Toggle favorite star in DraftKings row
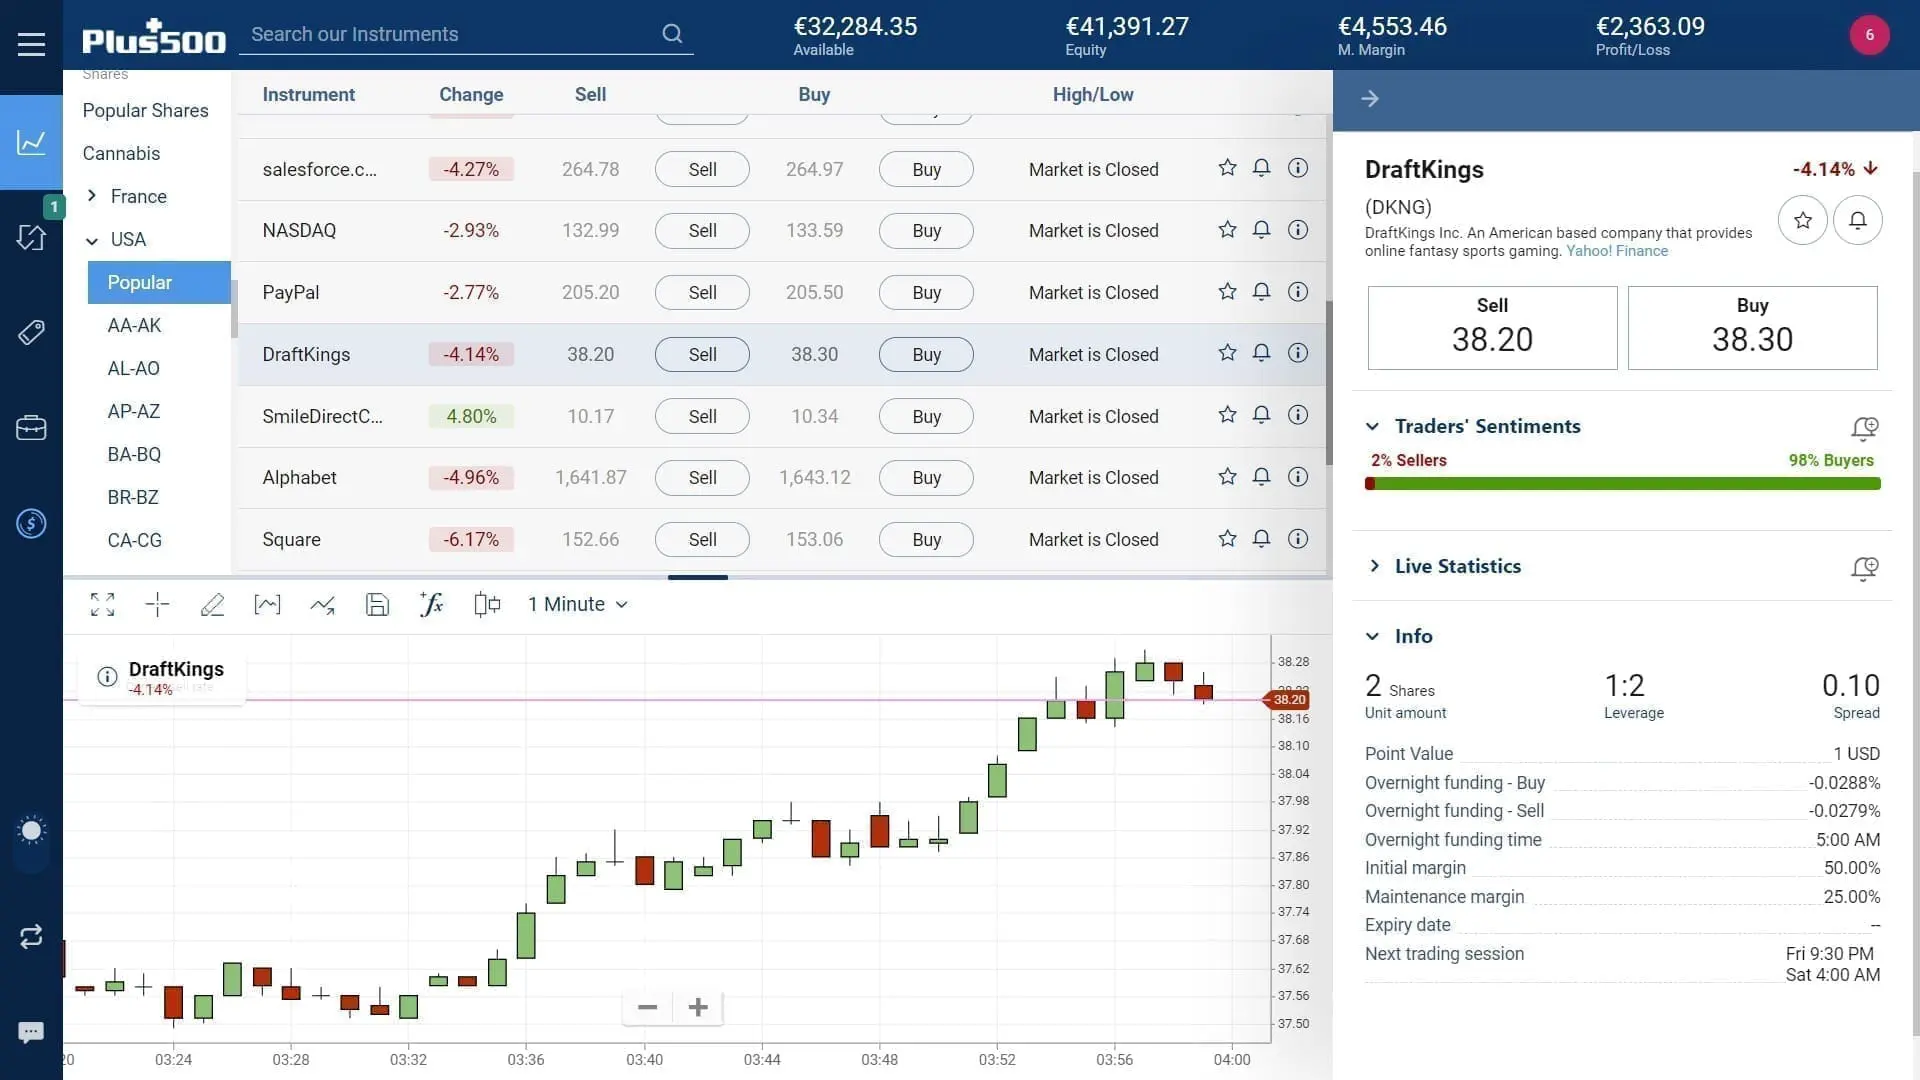The image size is (1920, 1080). tap(1227, 353)
